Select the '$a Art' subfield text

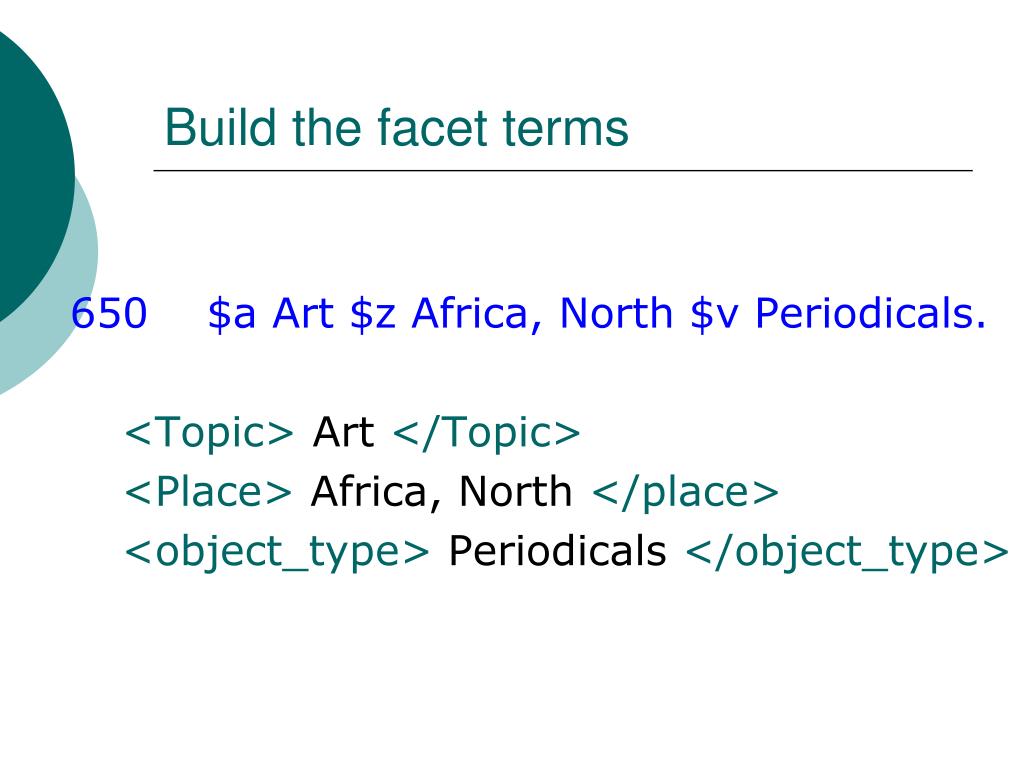(271, 313)
